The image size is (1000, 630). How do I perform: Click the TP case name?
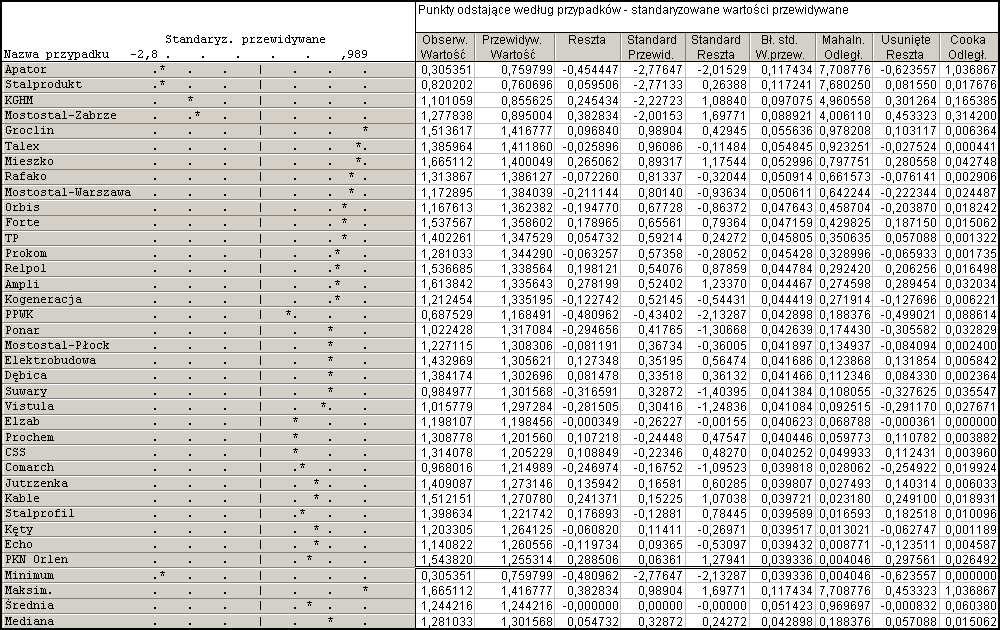click(x=11, y=238)
